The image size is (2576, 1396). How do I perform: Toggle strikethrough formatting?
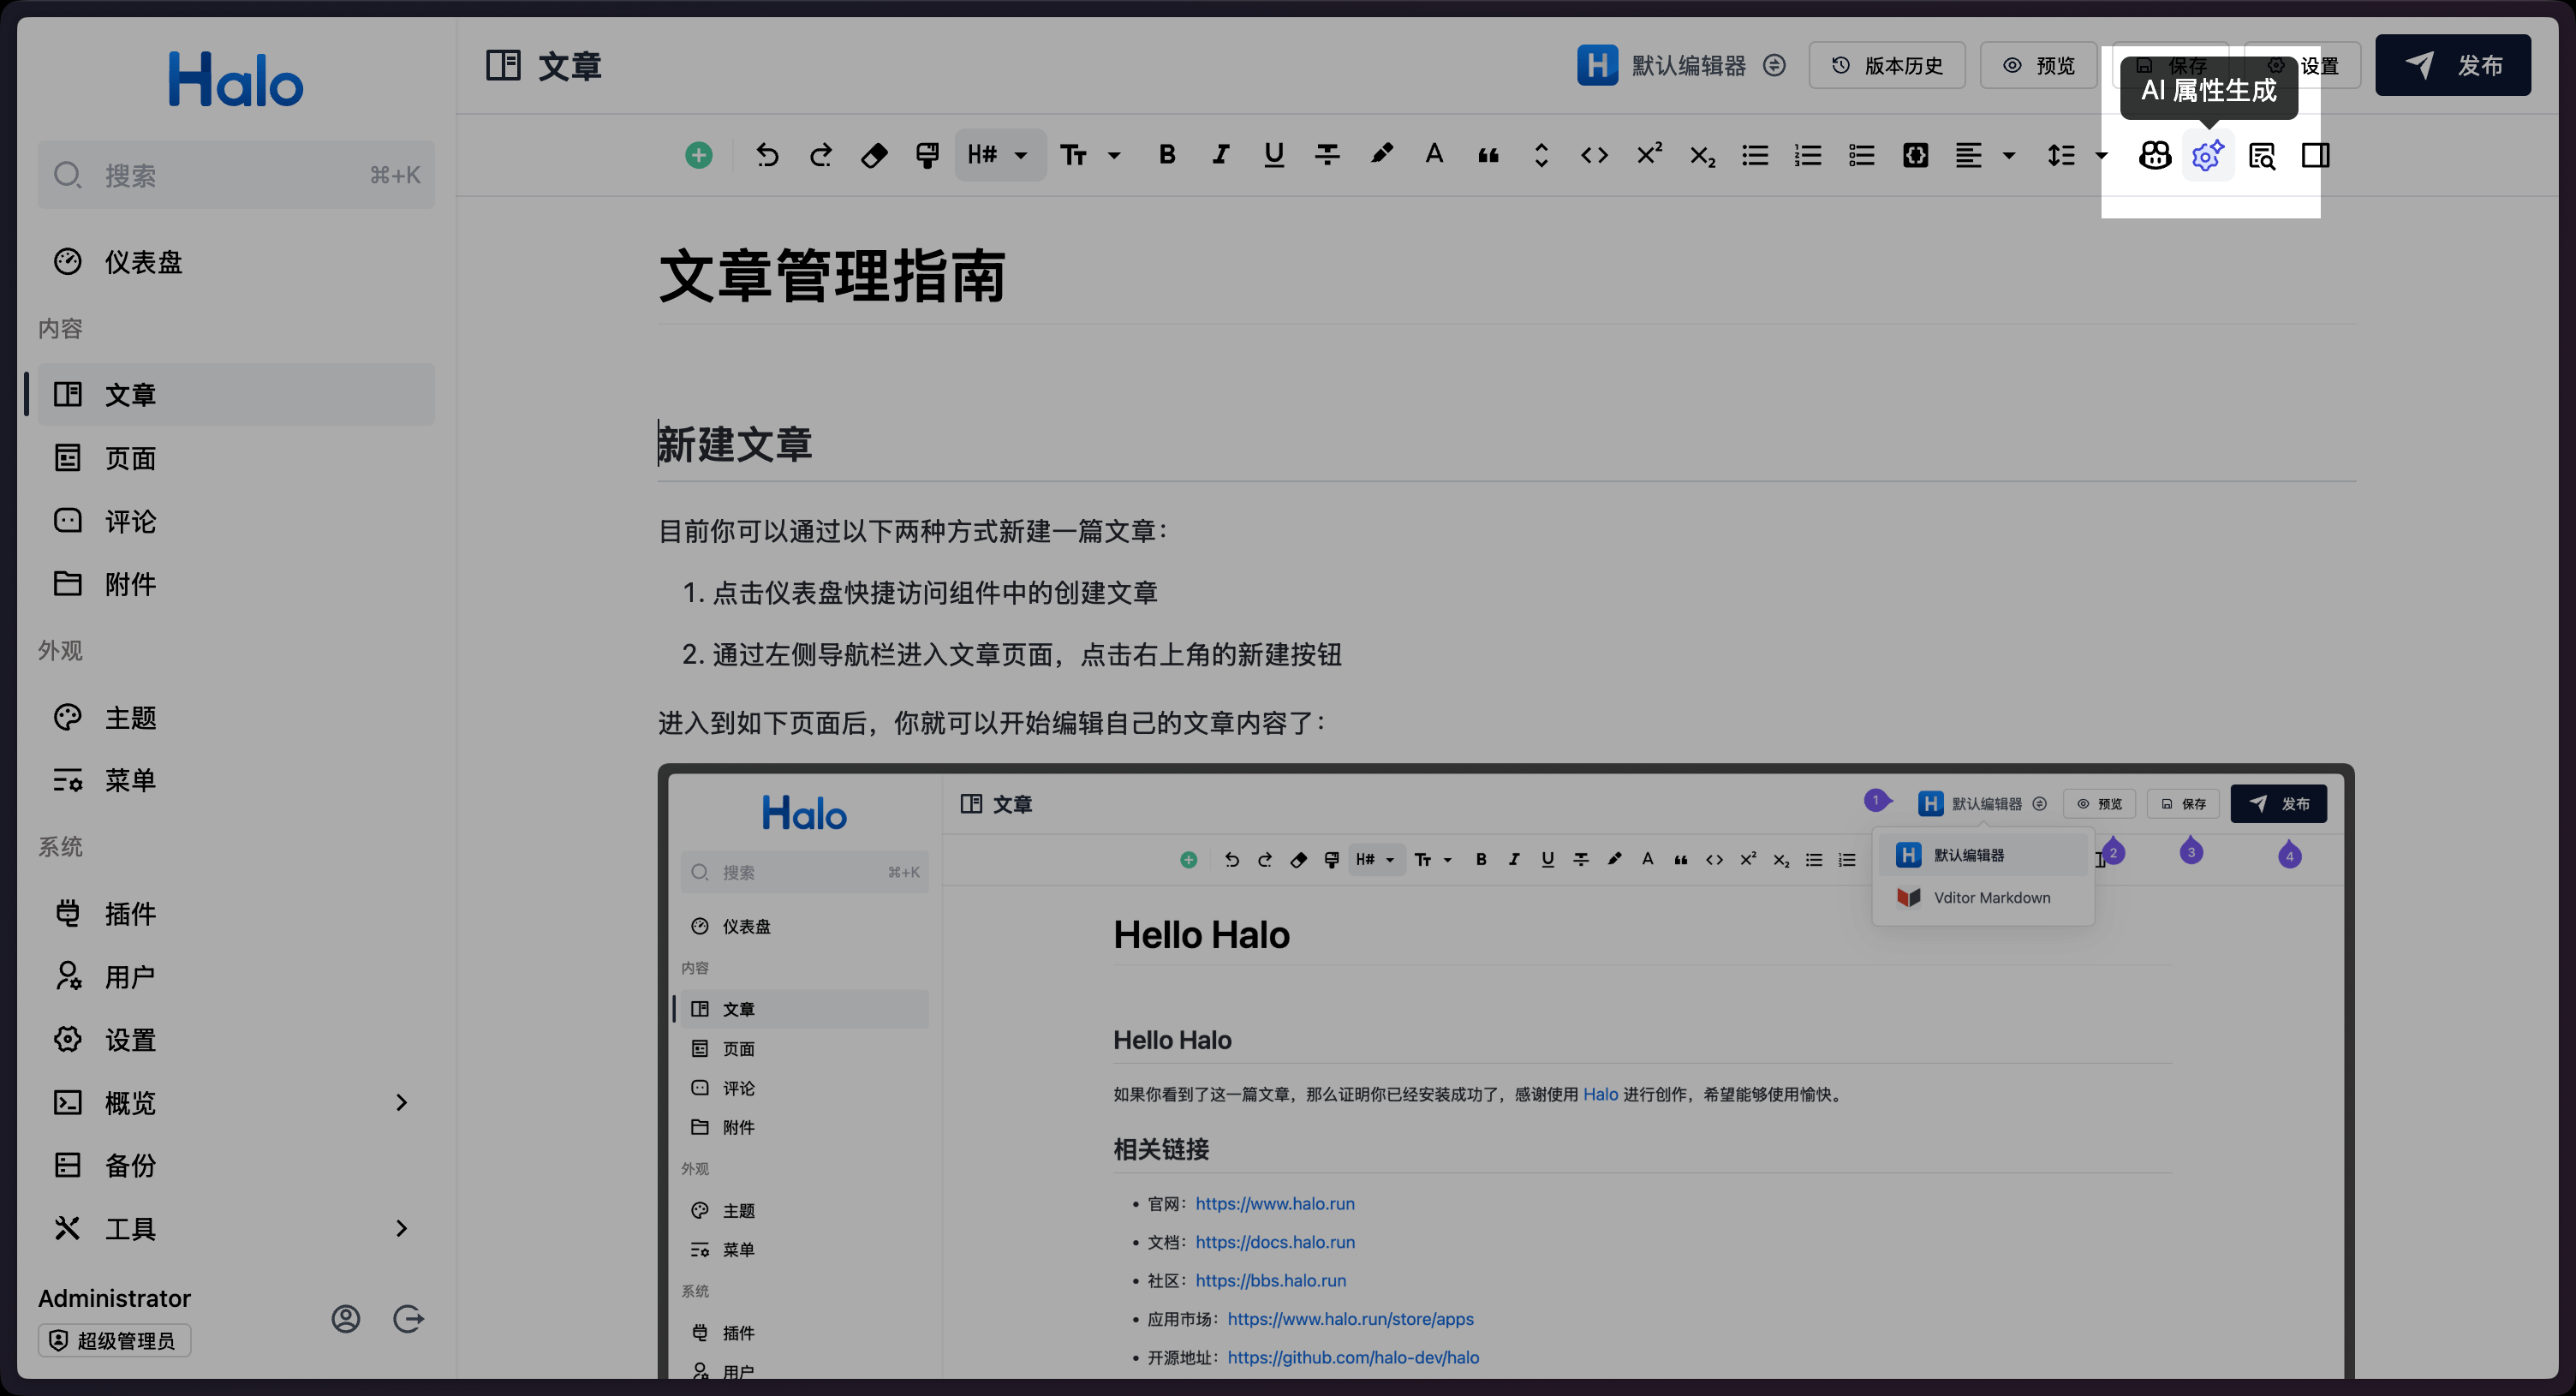click(1327, 155)
